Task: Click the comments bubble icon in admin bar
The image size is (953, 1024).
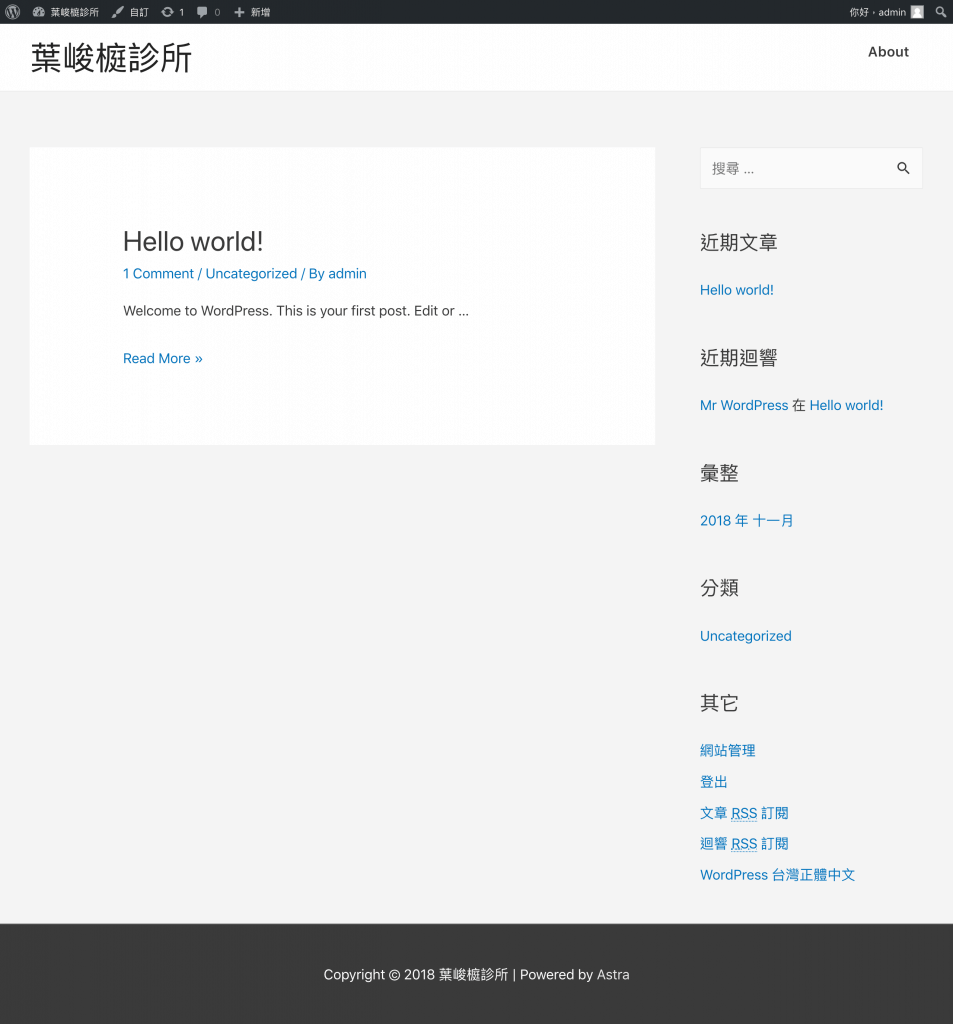Action: [x=203, y=12]
